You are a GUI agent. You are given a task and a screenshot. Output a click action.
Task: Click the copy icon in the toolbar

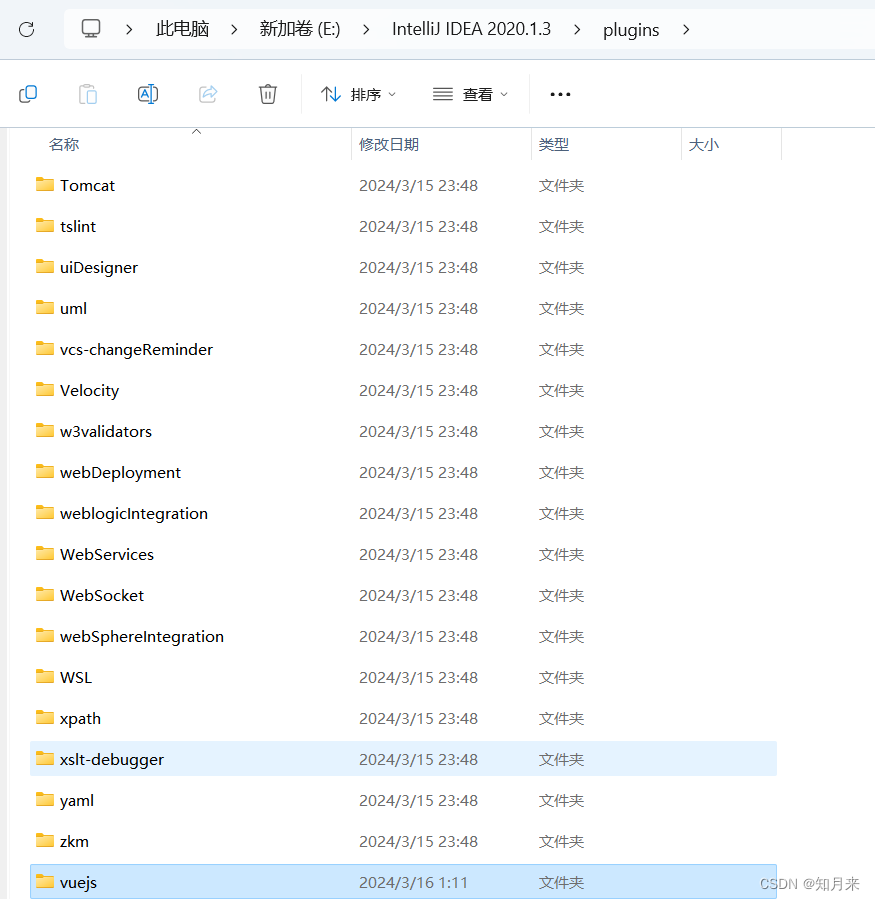tap(28, 94)
